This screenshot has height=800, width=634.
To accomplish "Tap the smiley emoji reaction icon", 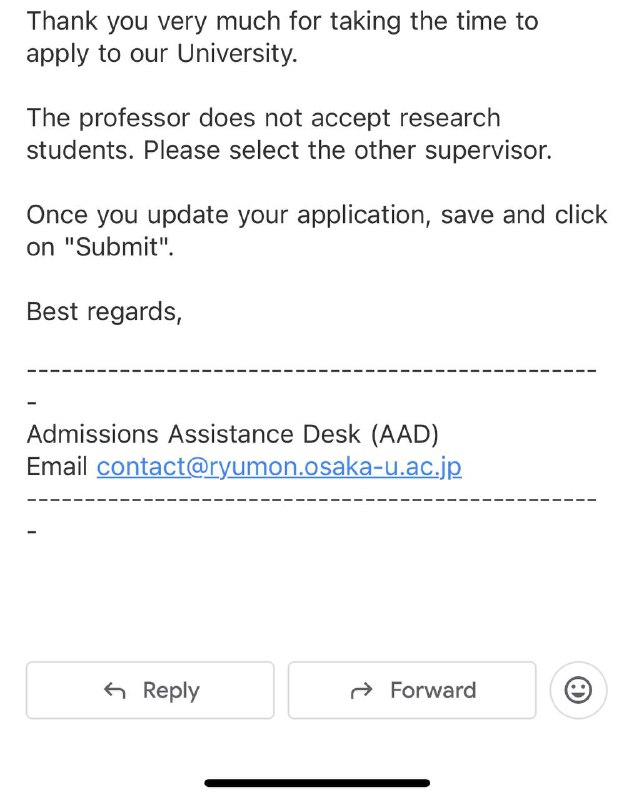I will (578, 690).
